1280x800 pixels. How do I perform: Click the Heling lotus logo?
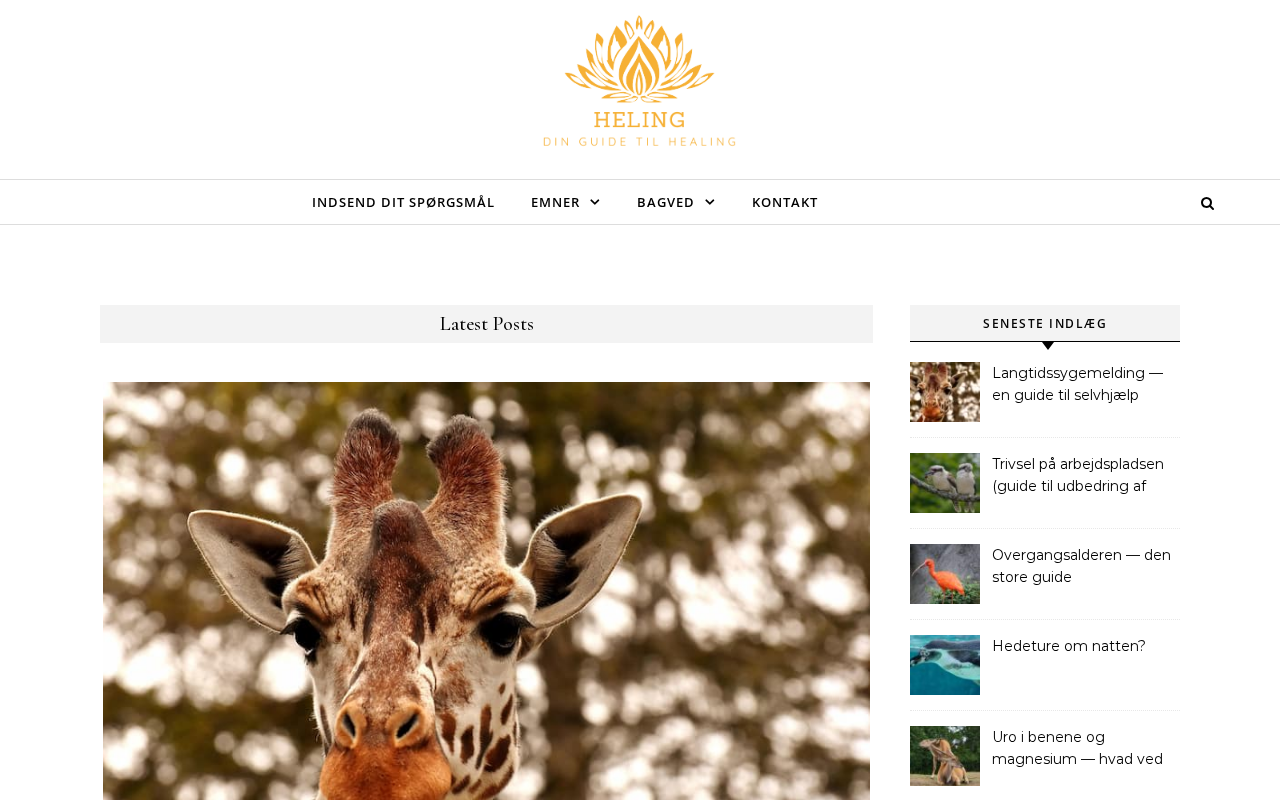(x=640, y=81)
